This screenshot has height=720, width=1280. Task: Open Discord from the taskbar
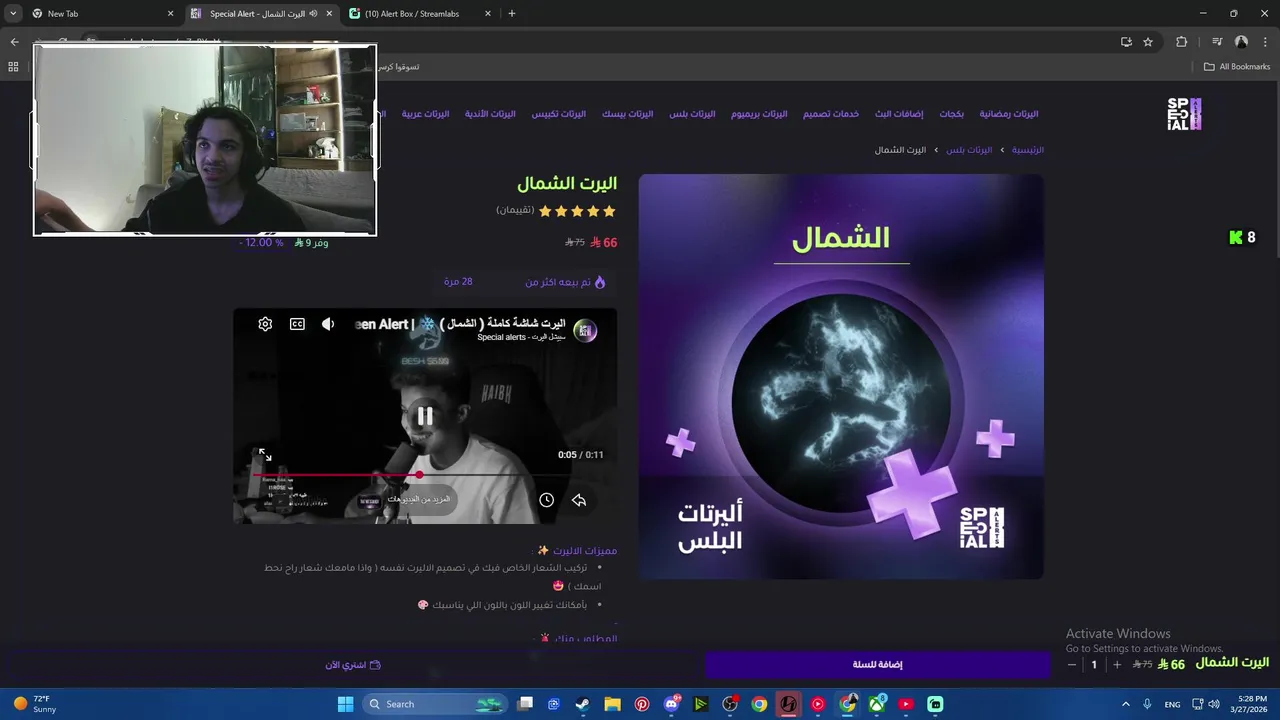tap(671, 704)
